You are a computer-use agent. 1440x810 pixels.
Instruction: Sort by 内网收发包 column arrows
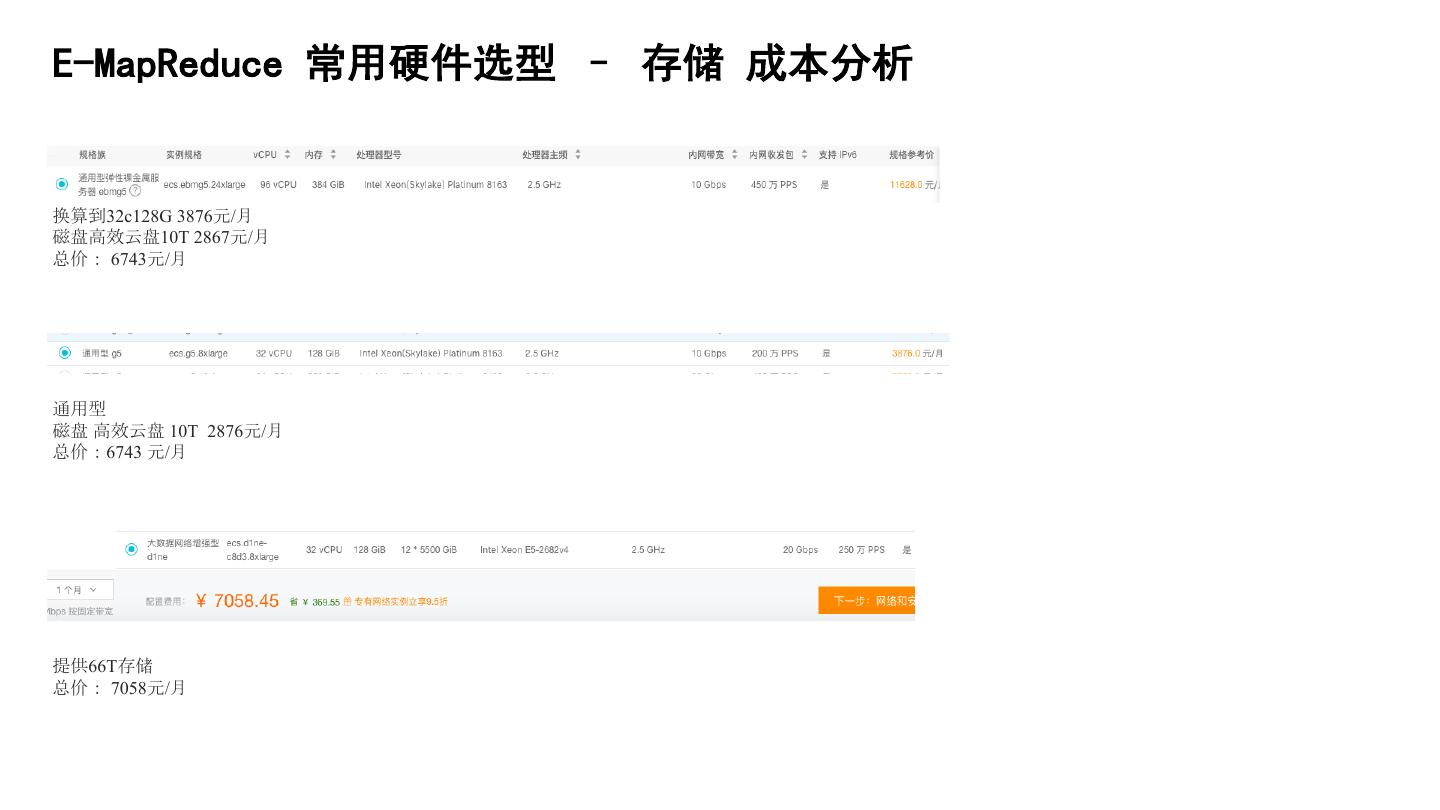[804, 155]
